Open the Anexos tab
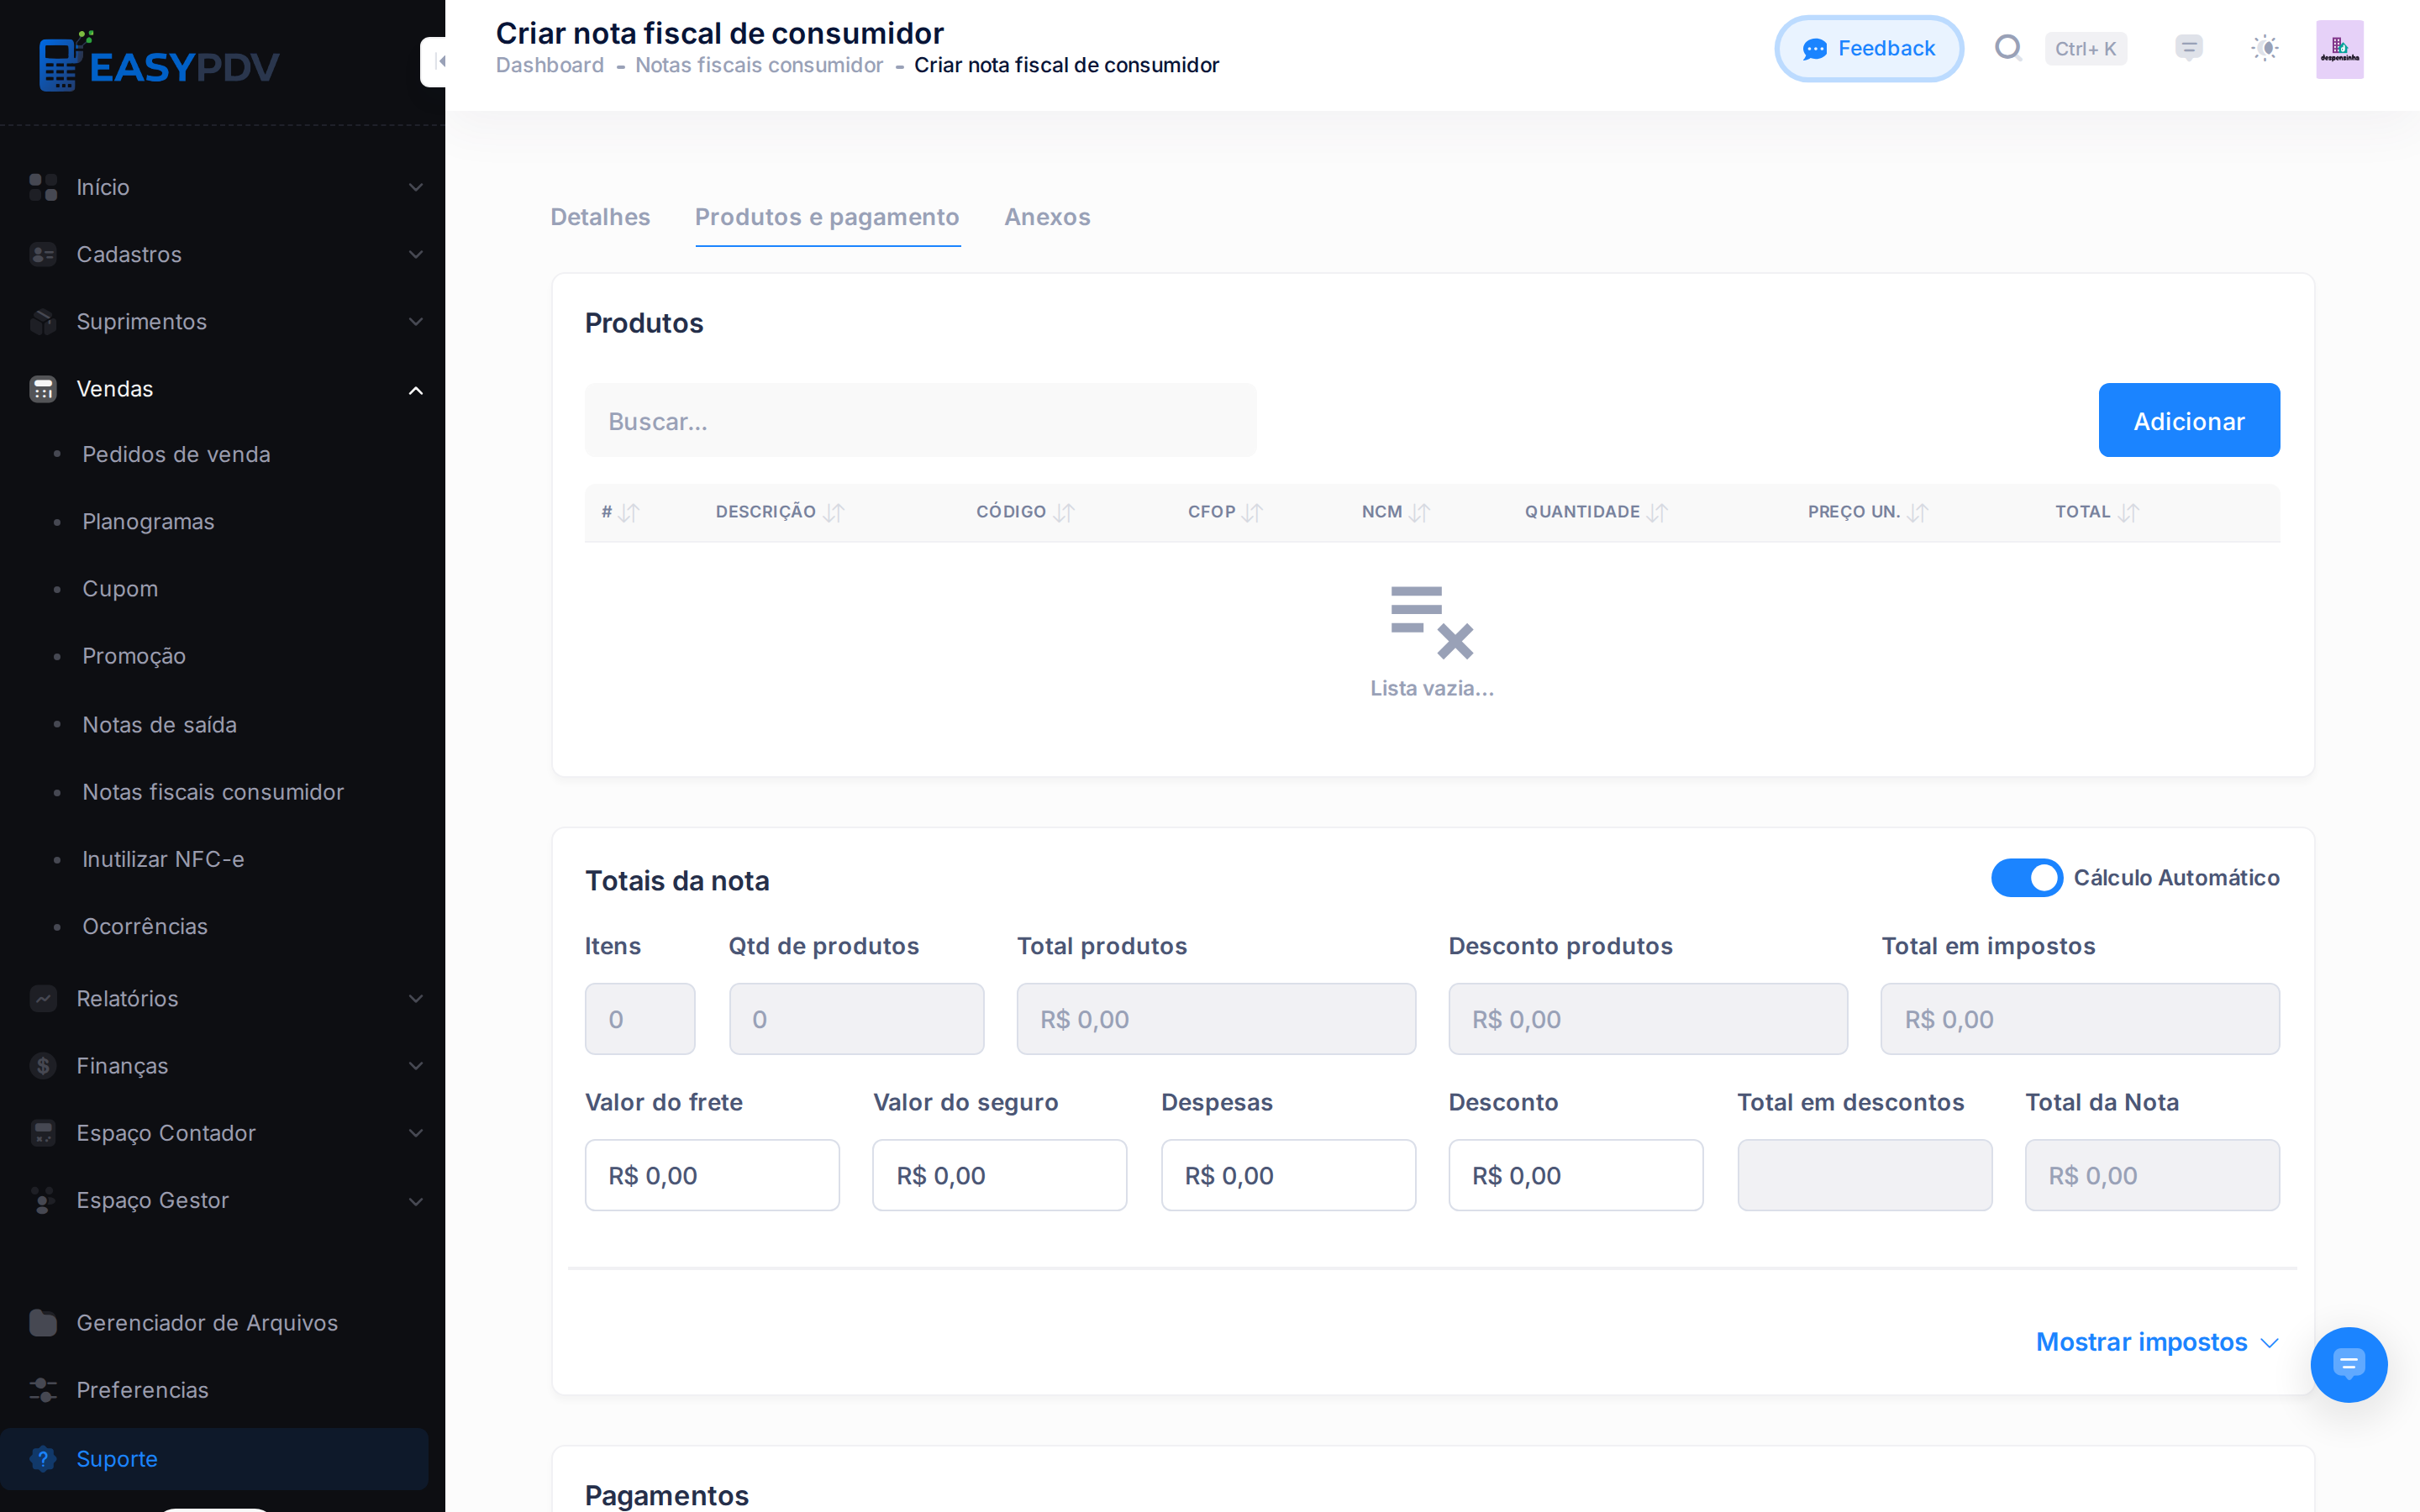2420x1512 pixels. click(x=1047, y=217)
